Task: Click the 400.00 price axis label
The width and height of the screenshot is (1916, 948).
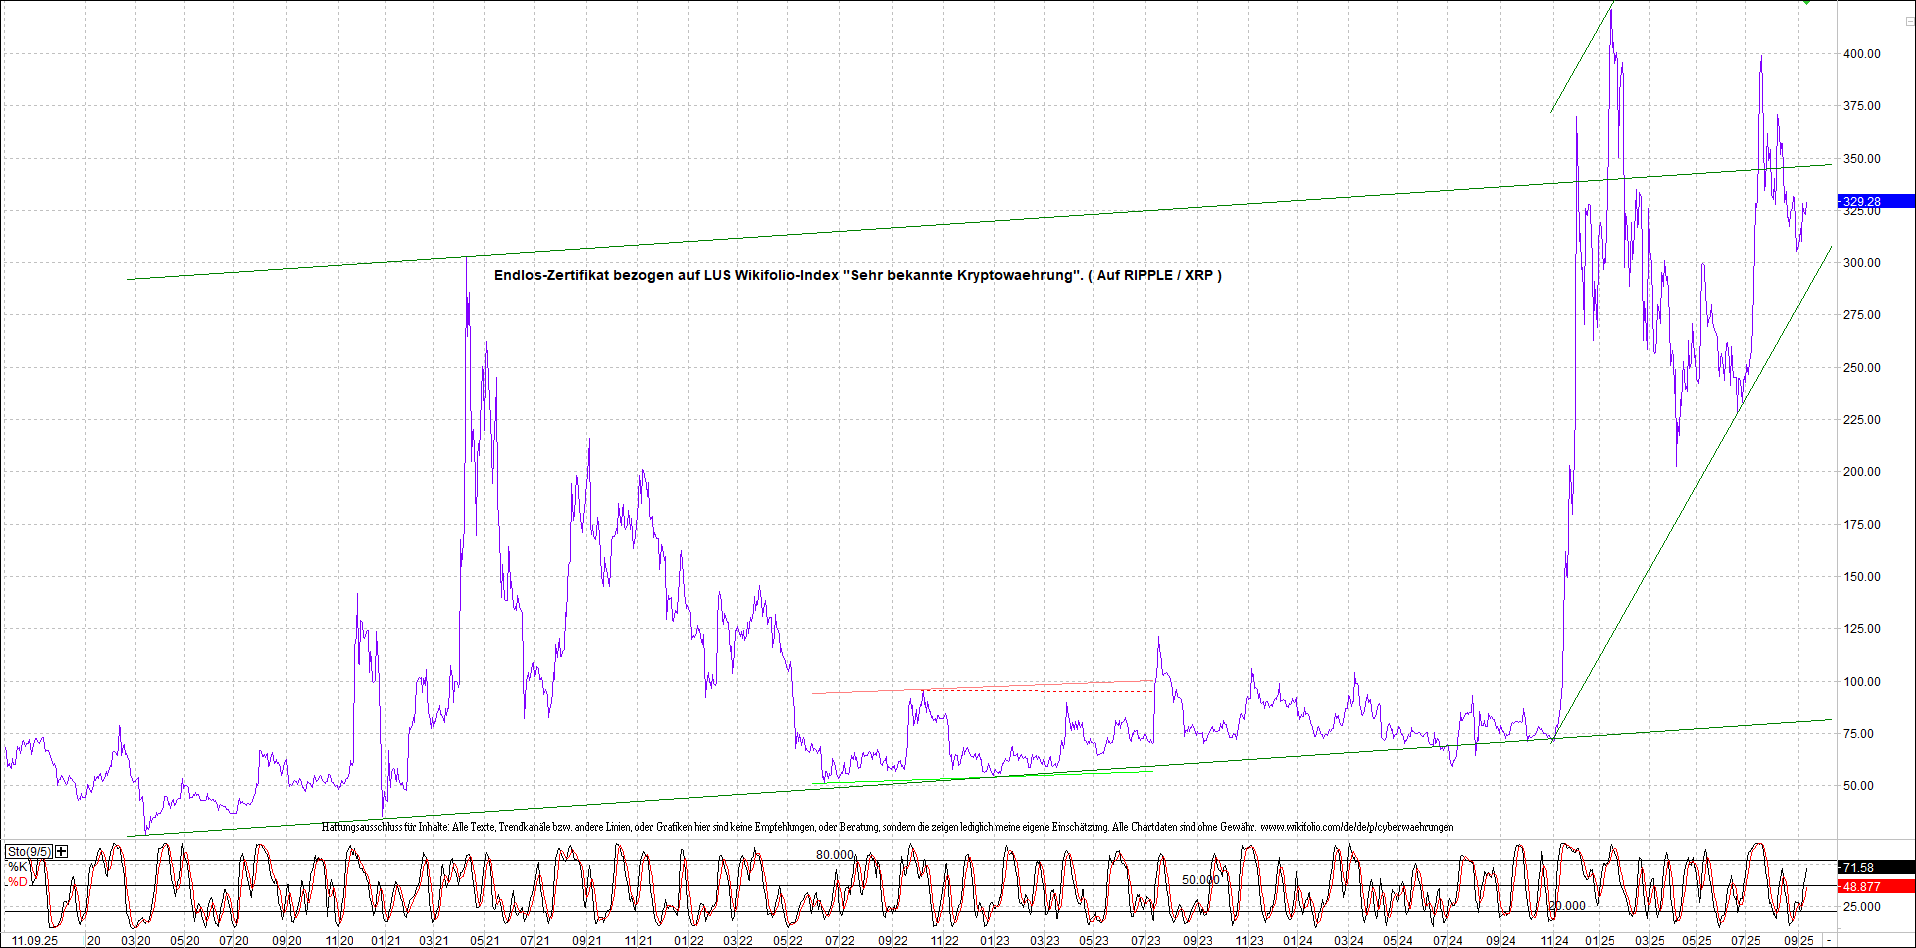Action: (1861, 54)
